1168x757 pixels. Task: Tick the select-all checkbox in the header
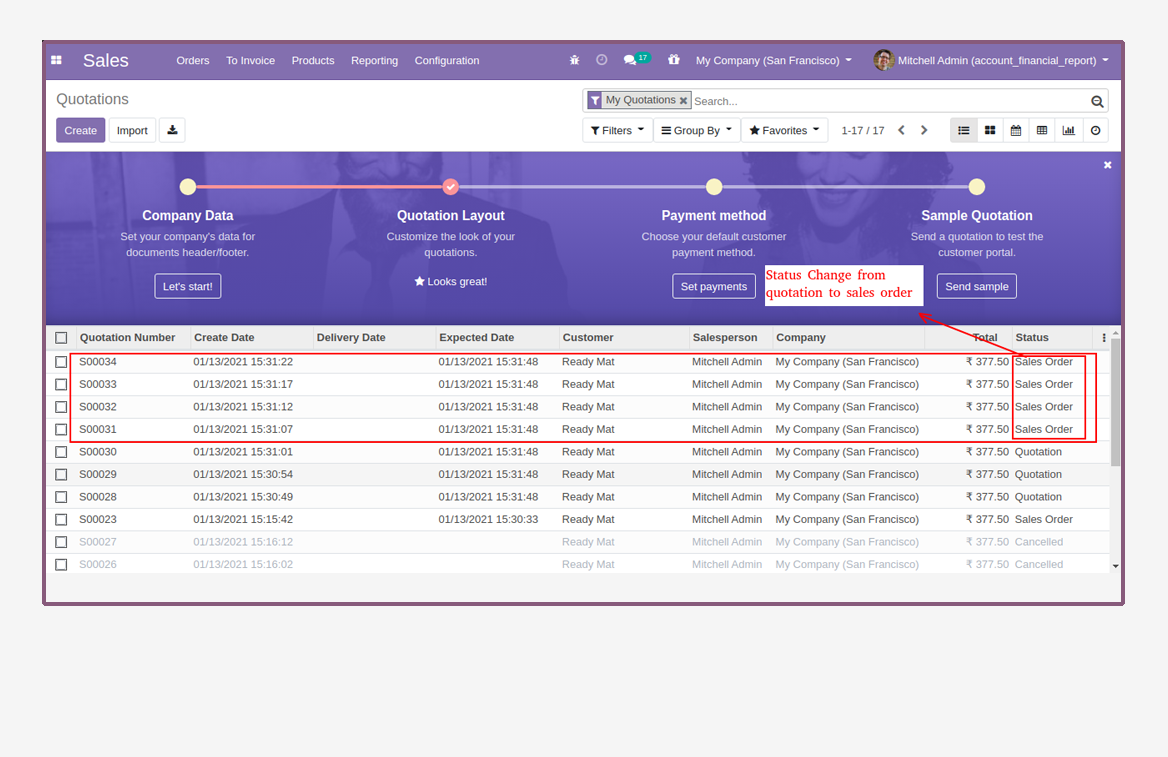coord(61,338)
